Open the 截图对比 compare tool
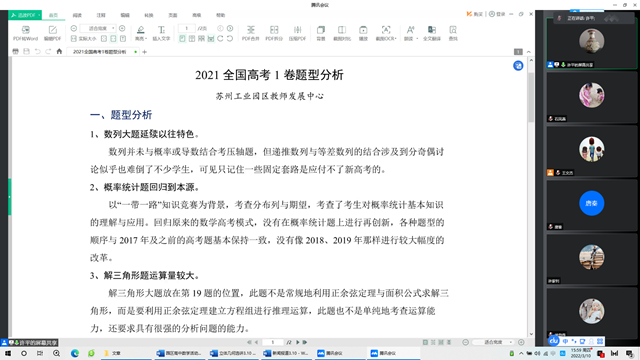The height and width of the screenshot is (360, 640). (x=342, y=33)
